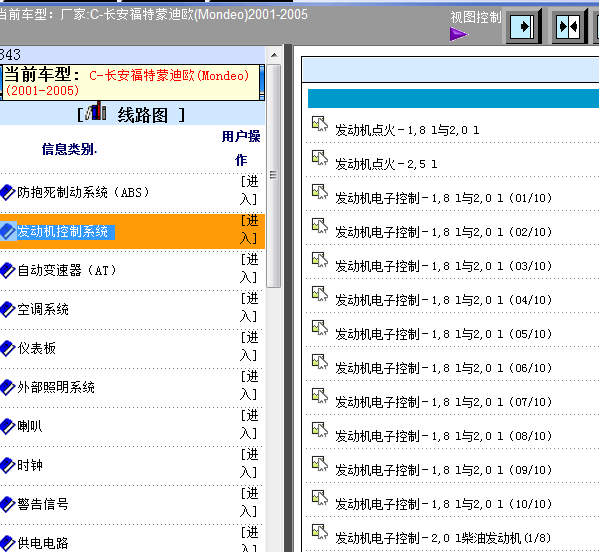Click diagram icon for 发动机电子控制 (08/10)
Image resolution: width=599 pixels, height=552 pixels.
[x=320, y=430]
